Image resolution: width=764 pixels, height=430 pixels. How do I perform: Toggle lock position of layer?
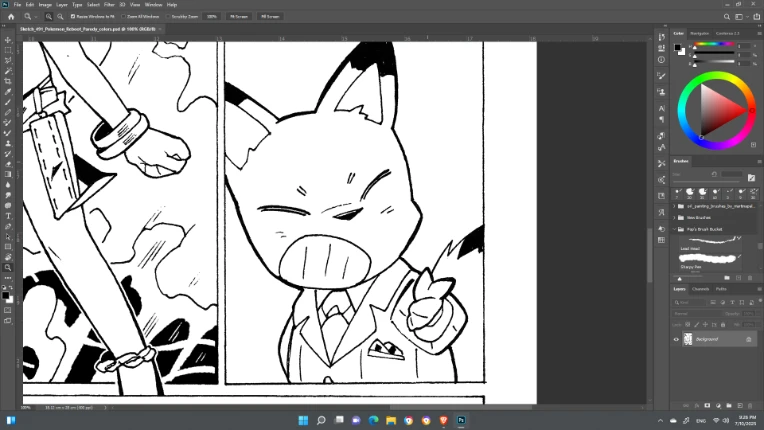tap(705, 324)
